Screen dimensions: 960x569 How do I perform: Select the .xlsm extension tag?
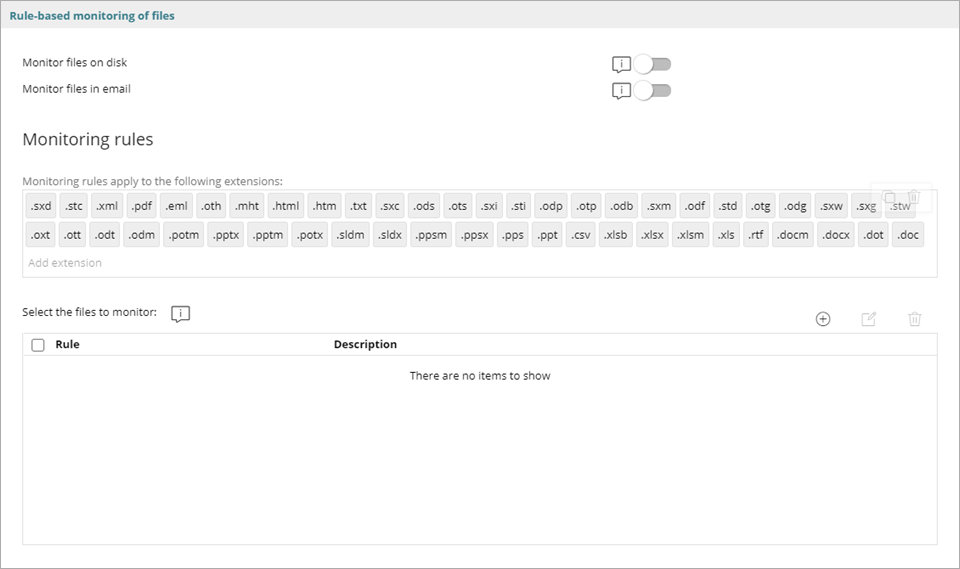691,235
